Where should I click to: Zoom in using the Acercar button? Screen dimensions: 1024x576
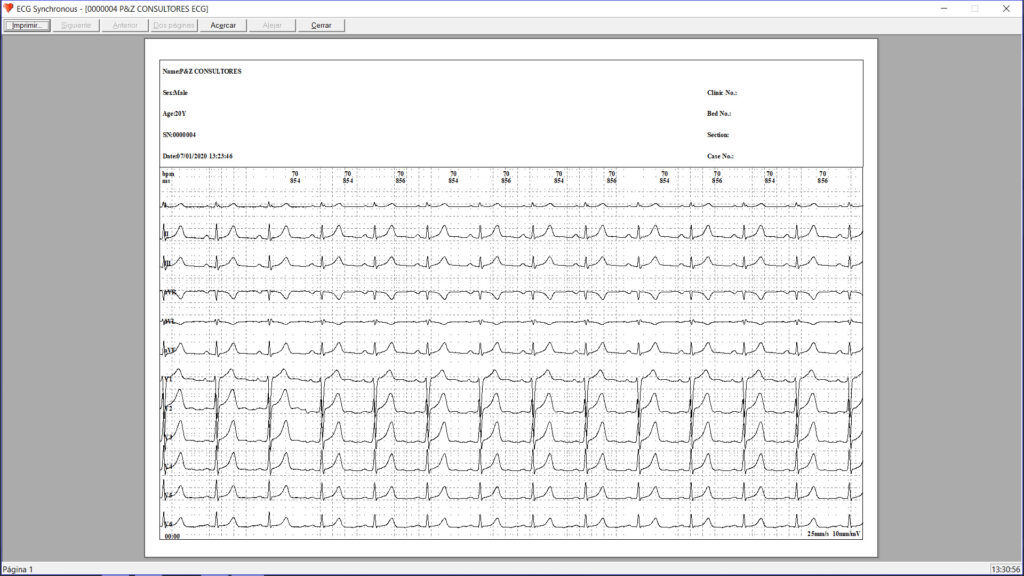coord(222,25)
